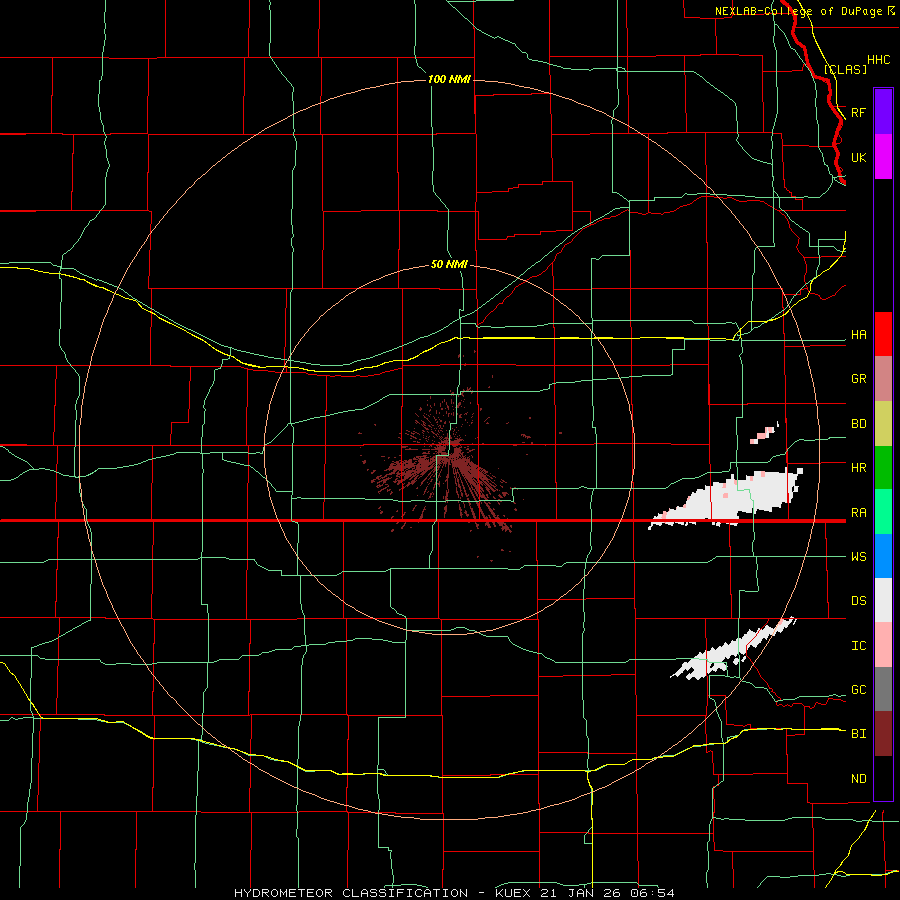The height and width of the screenshot is (900, 900).
Task: Click the UK legend label
Action: (858, 158)
